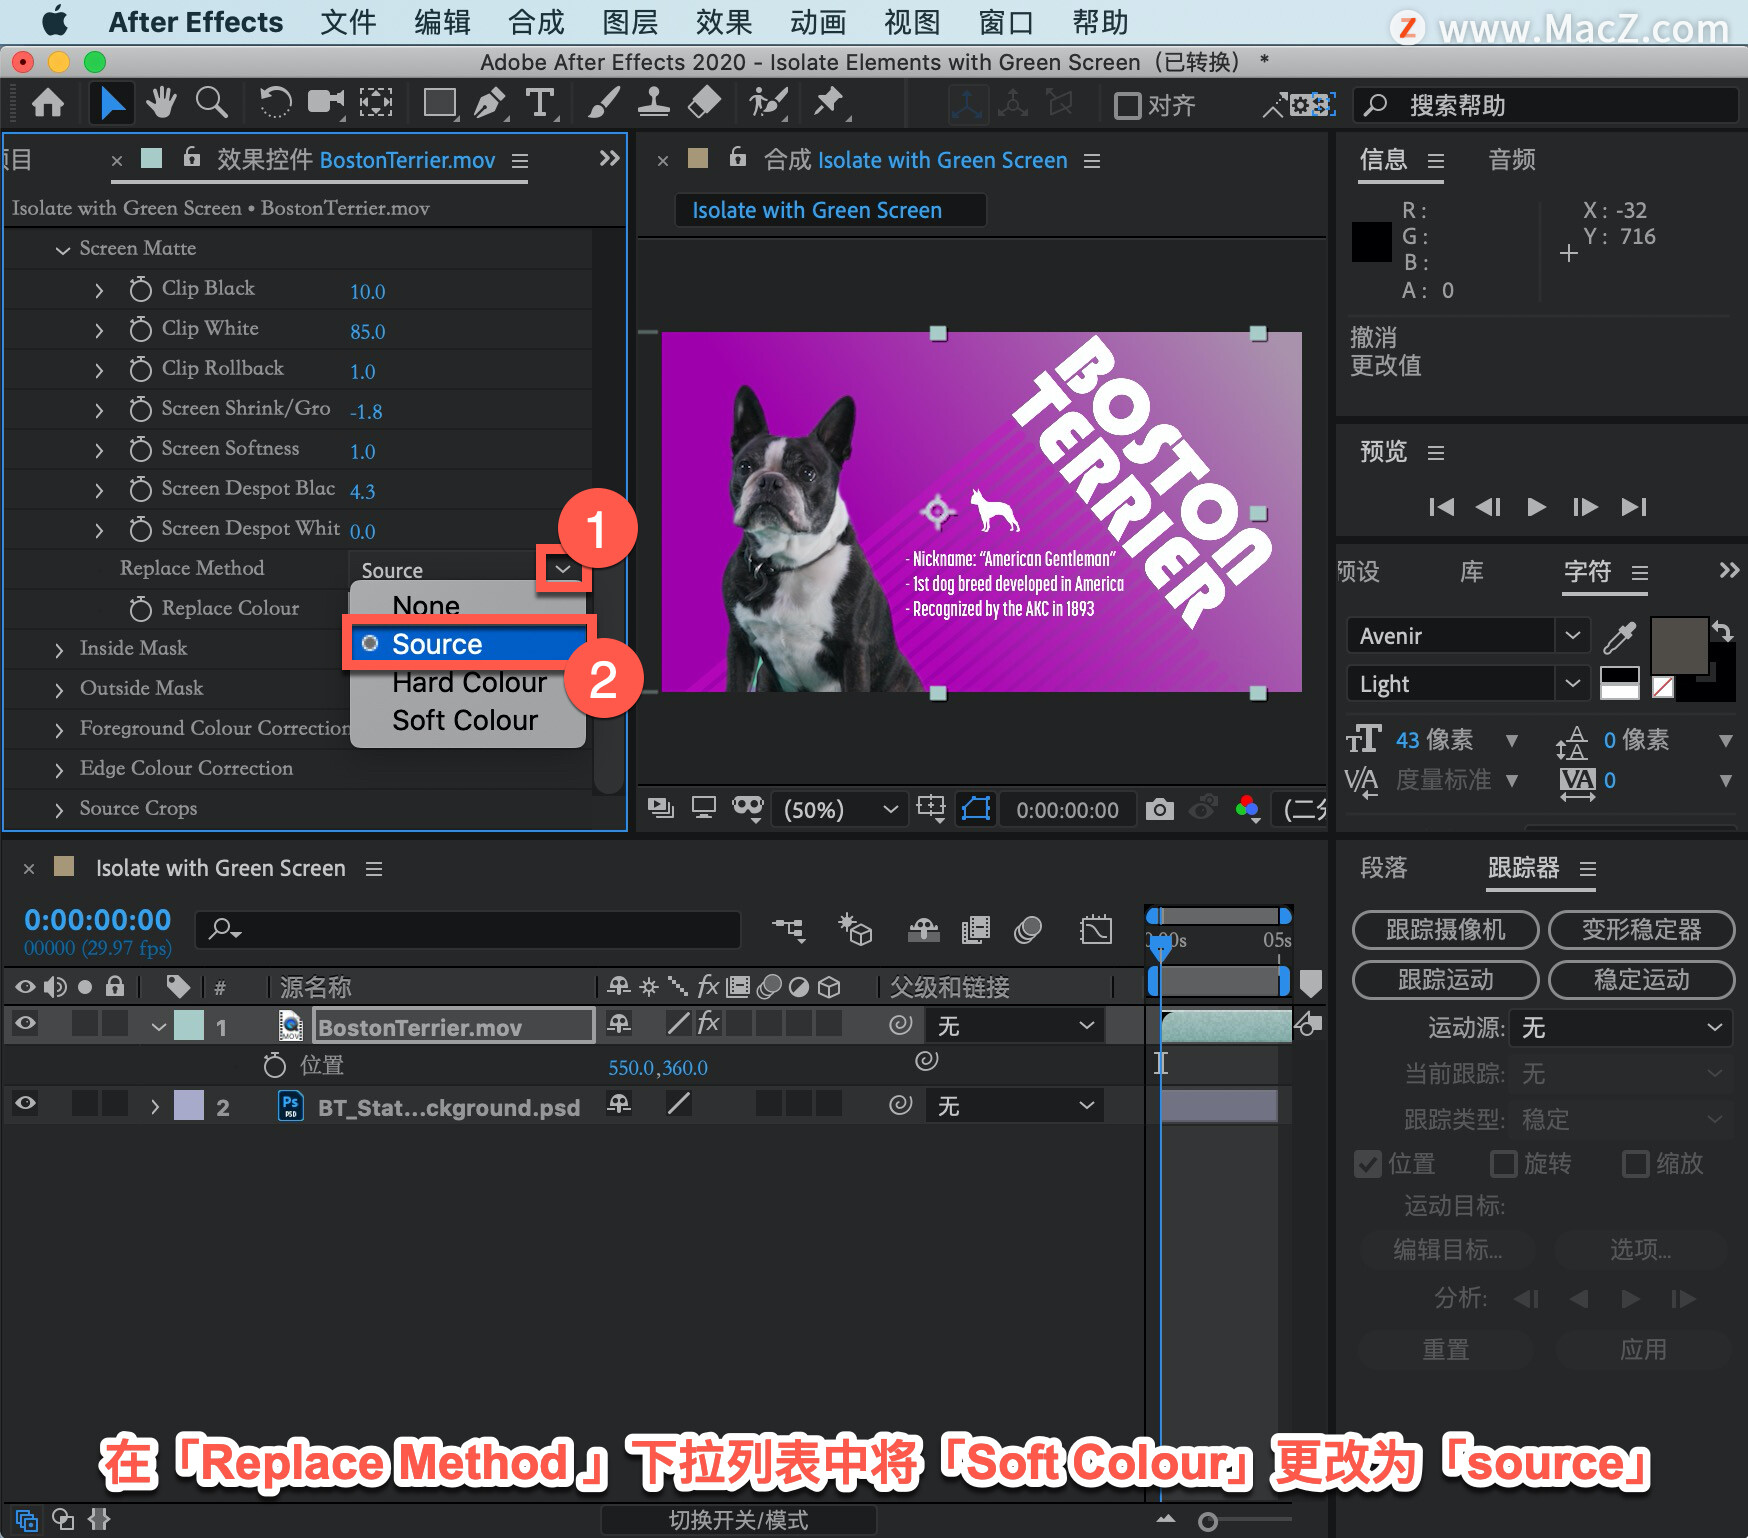Click teal label color of layer 1
Screen dimensions: 1748x1538
pyautogui.click(x=189, y=1025)
